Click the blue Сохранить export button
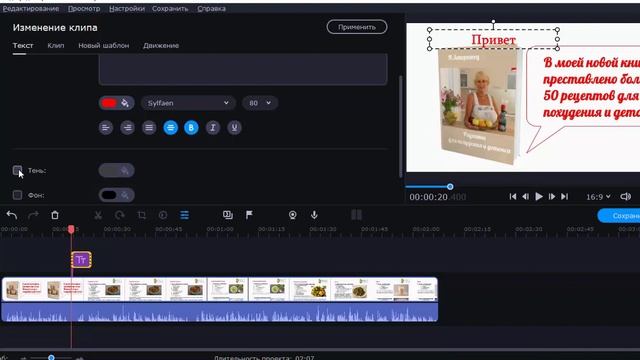Image resolution: width=640 pixels, height=360 pixels. (619, 216)
